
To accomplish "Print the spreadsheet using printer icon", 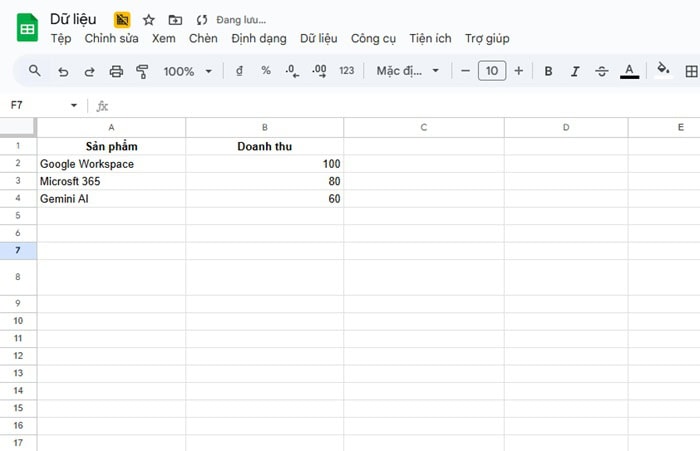I will pos(116,71).
